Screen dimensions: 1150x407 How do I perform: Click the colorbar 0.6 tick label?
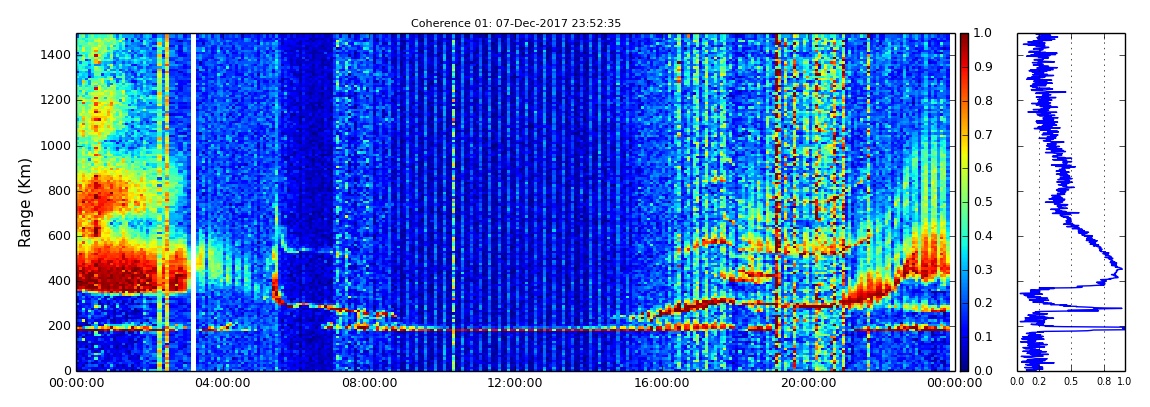click(981, 169)
